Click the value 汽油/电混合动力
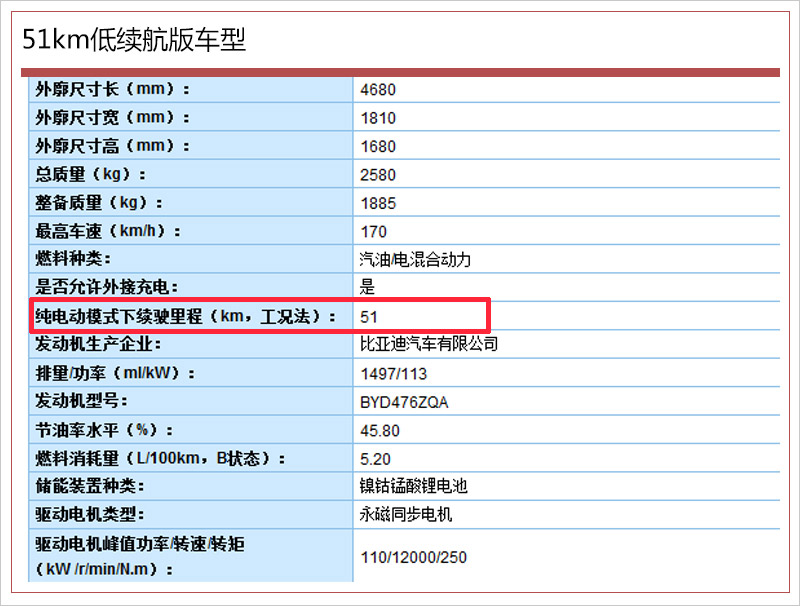The width and height of the screenshot is (800, 606). tap(415, 260)
